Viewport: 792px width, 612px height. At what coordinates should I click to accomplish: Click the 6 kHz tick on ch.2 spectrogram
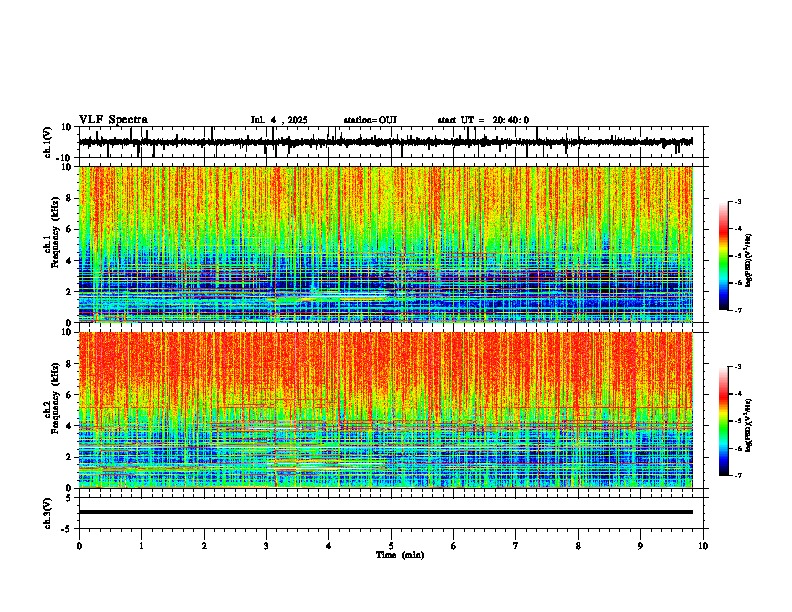[69, 395]
